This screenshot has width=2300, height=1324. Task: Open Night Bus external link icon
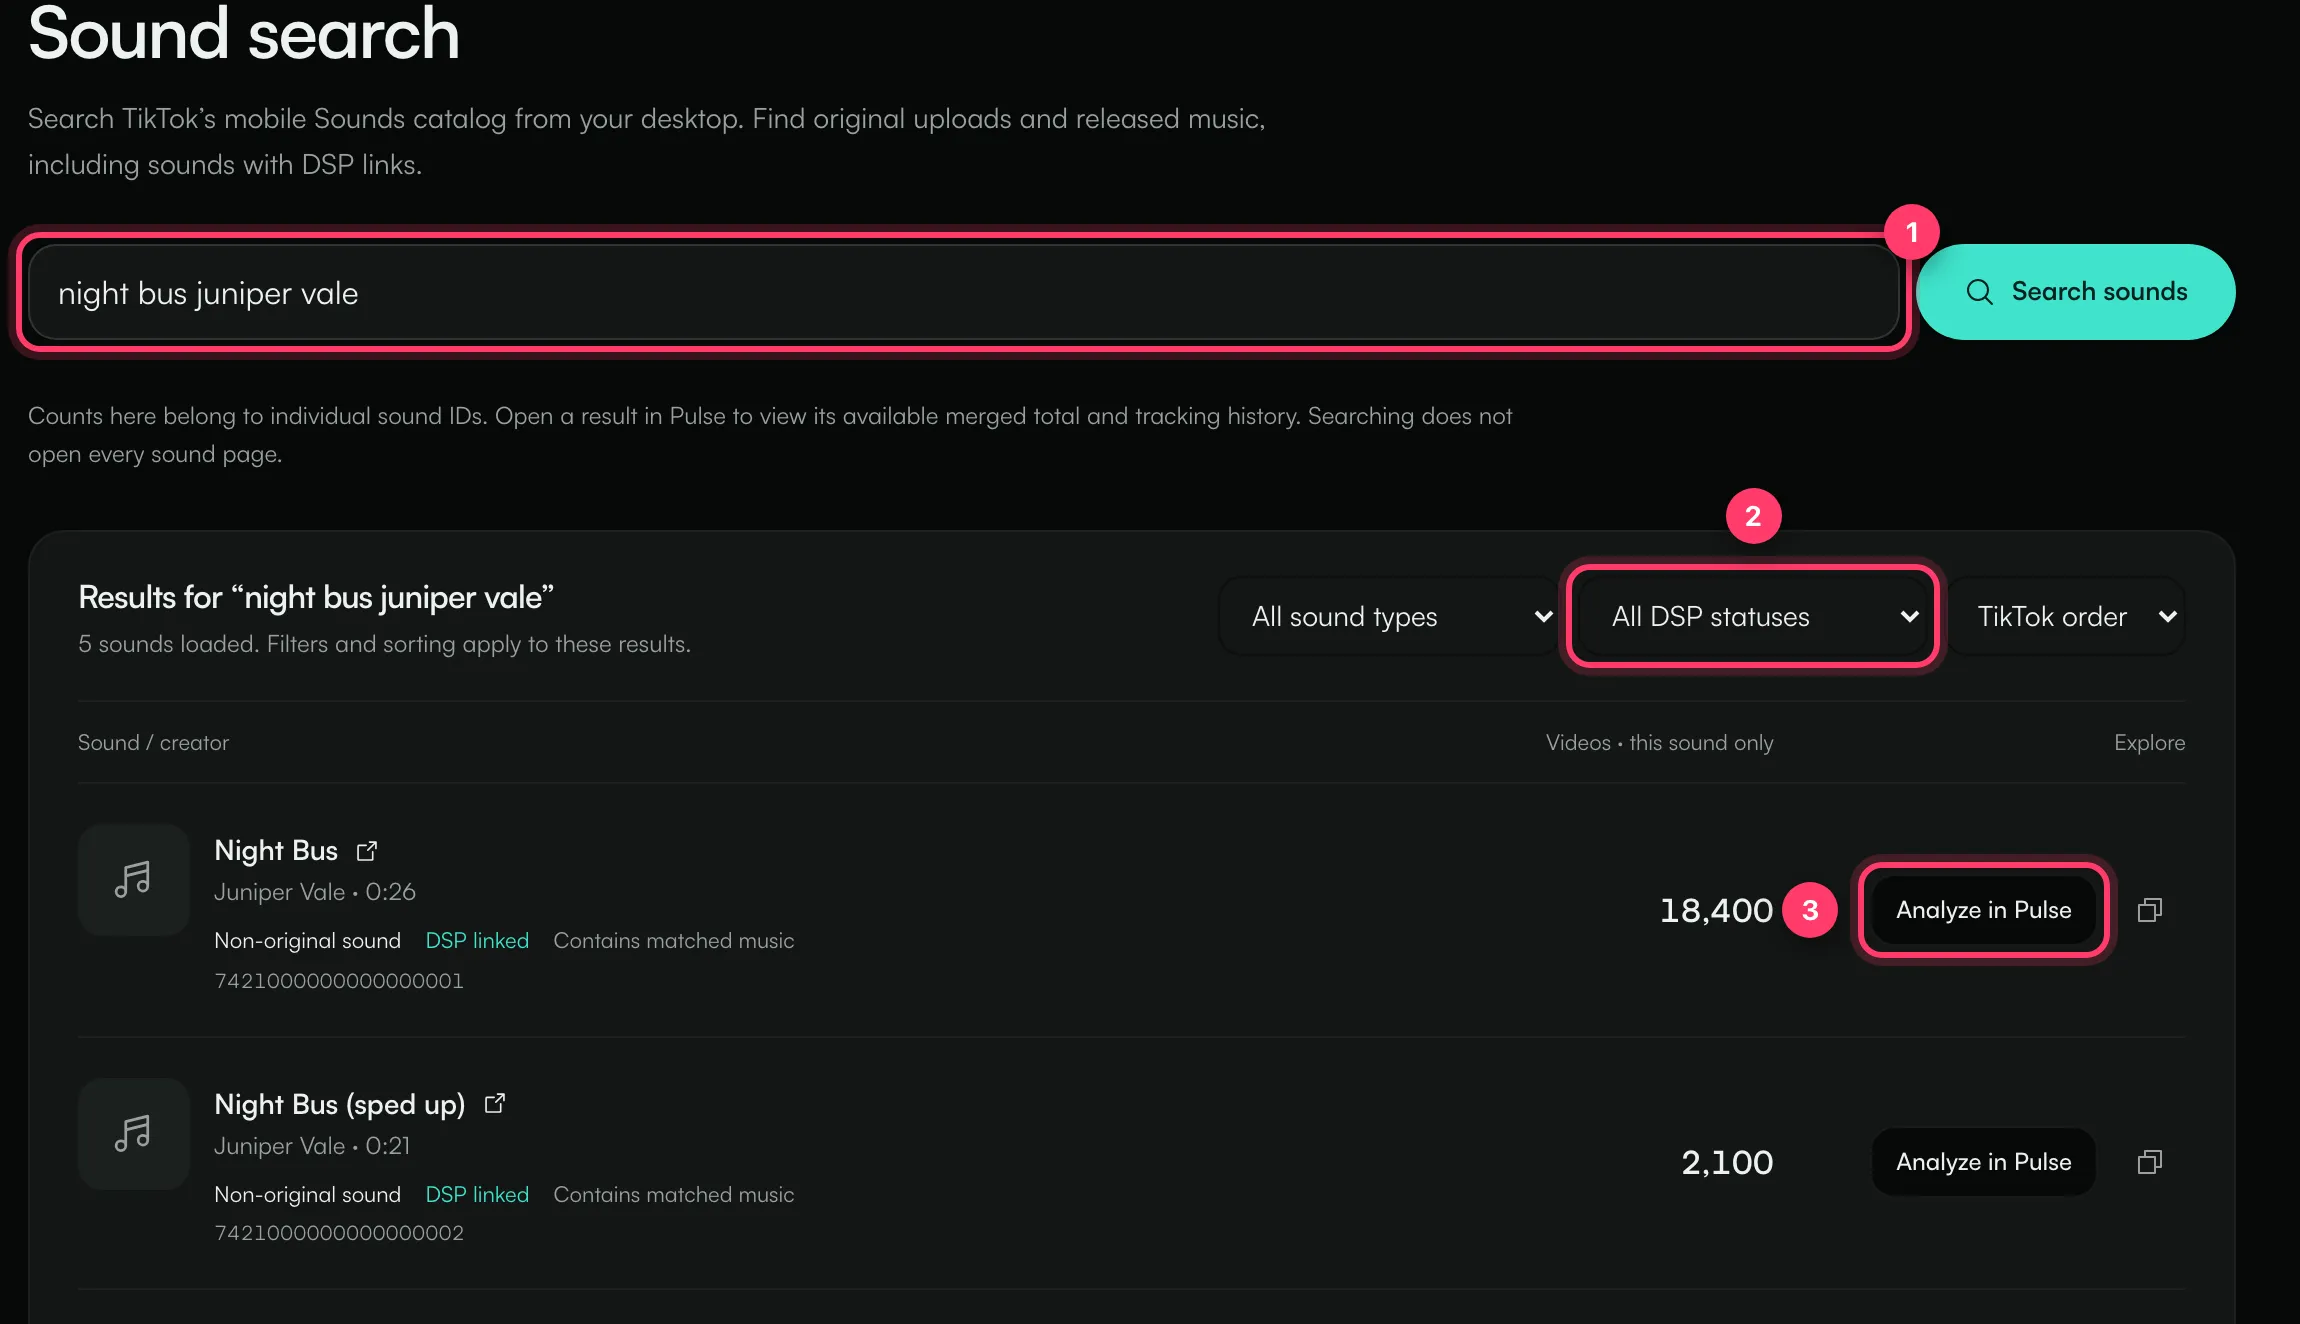pyautogui.click(x=367, y=851)
